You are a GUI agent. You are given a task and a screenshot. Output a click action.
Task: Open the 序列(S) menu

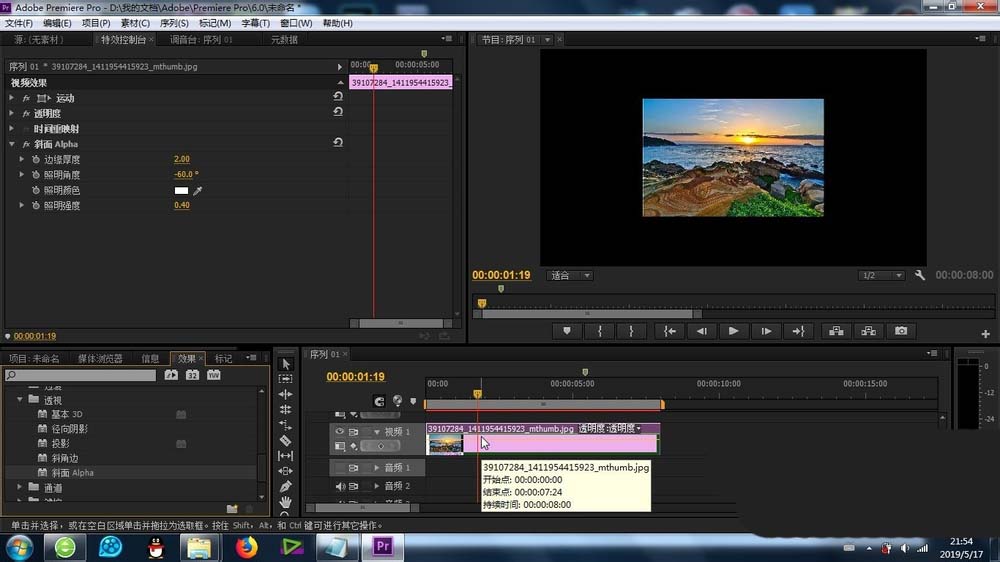[x=173, y=23]
